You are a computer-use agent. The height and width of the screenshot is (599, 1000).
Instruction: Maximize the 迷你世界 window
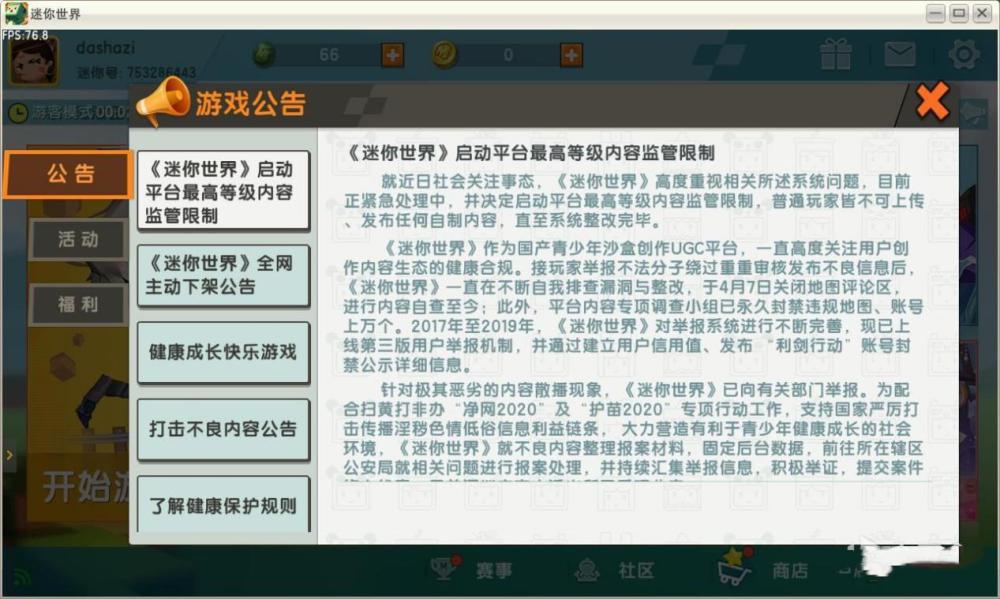(959, 13)
